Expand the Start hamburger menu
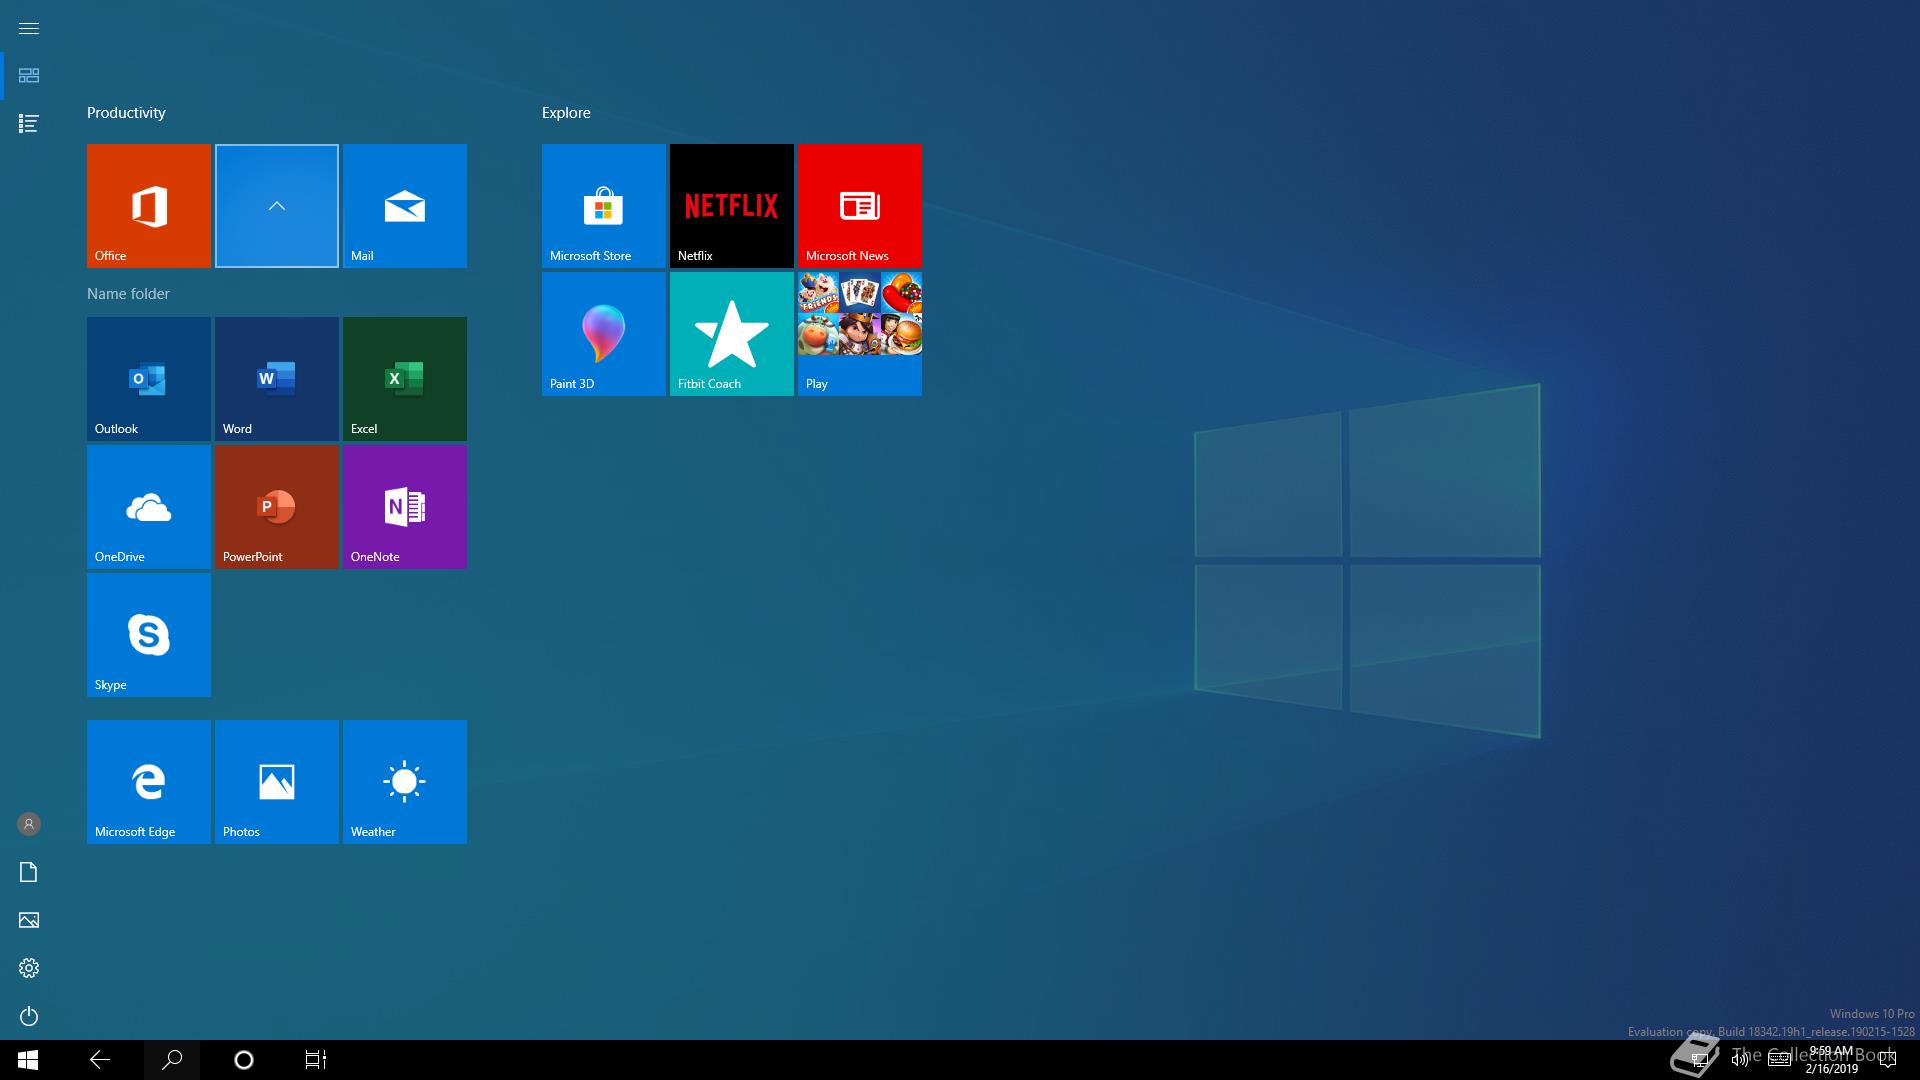 point(29,28)
